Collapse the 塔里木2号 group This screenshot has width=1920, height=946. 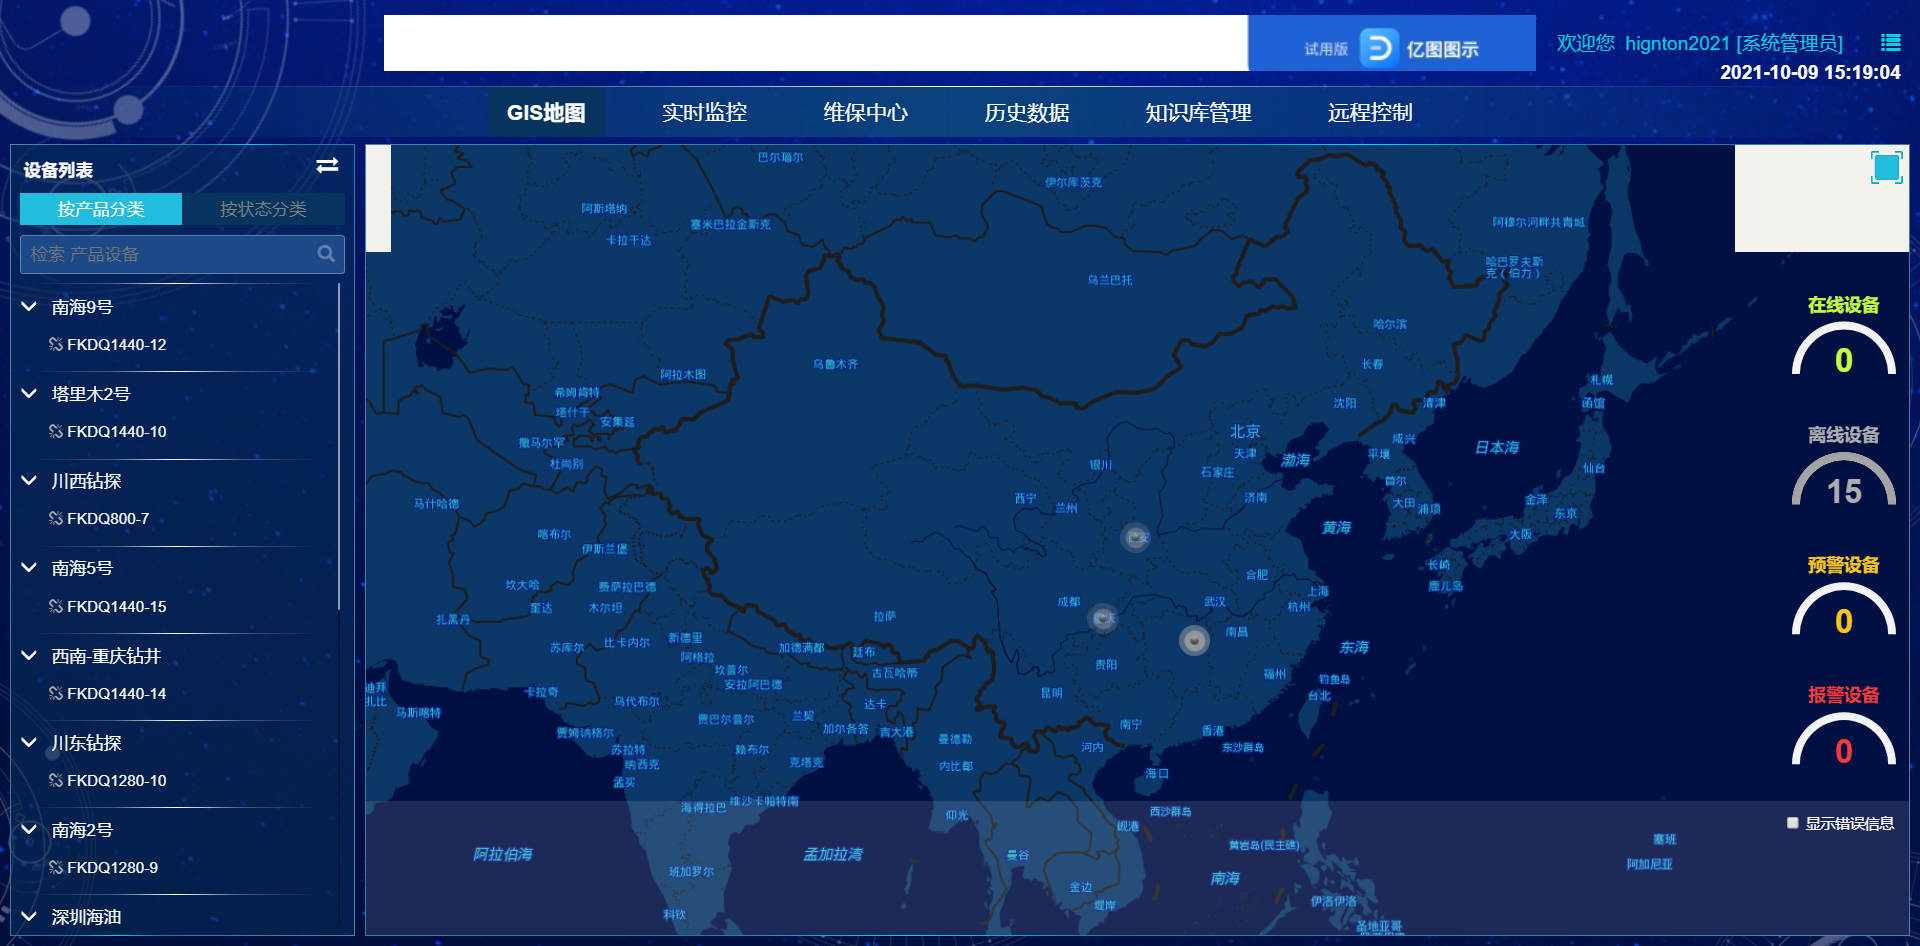click(29, 394)
